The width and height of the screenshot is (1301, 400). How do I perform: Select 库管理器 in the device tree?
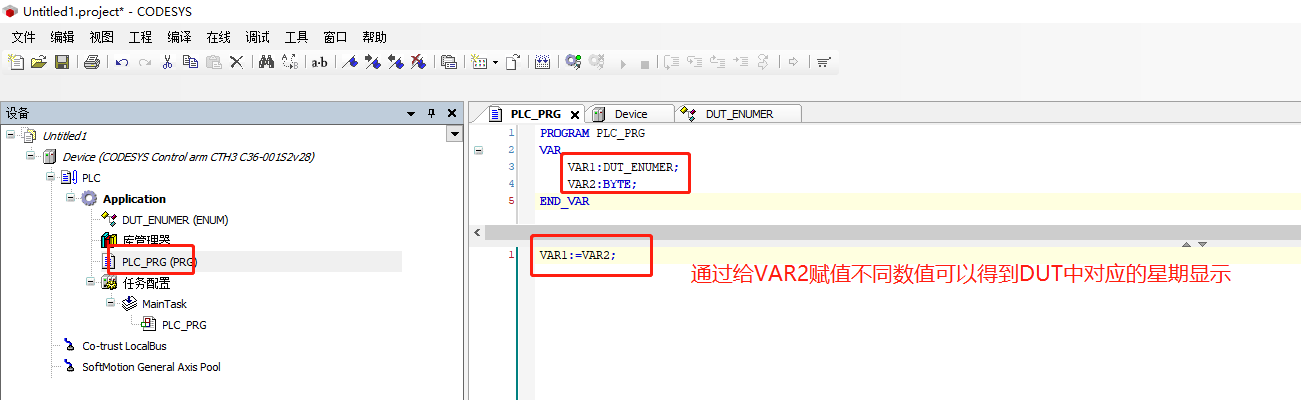(x=146, y=240)
